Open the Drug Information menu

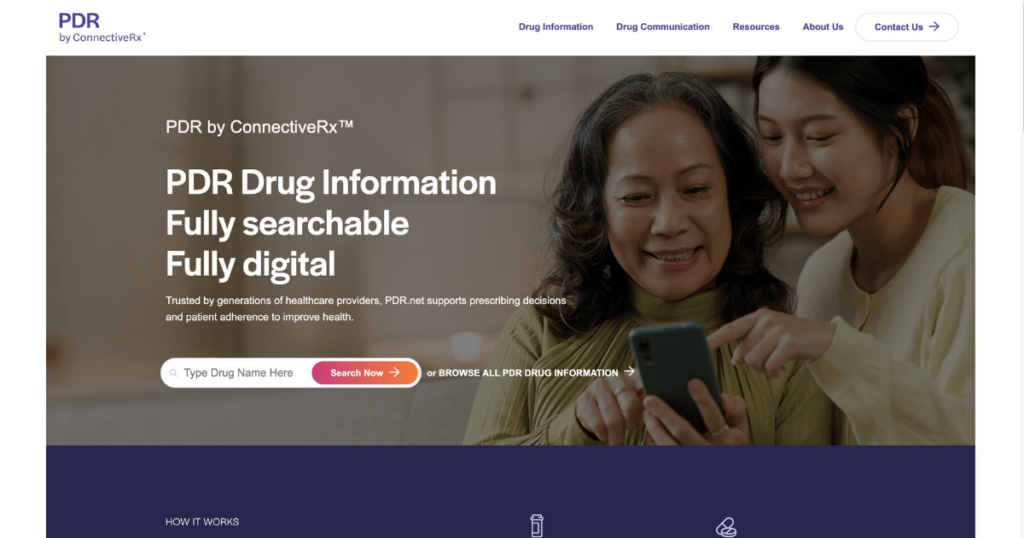(x=556, y=27)
